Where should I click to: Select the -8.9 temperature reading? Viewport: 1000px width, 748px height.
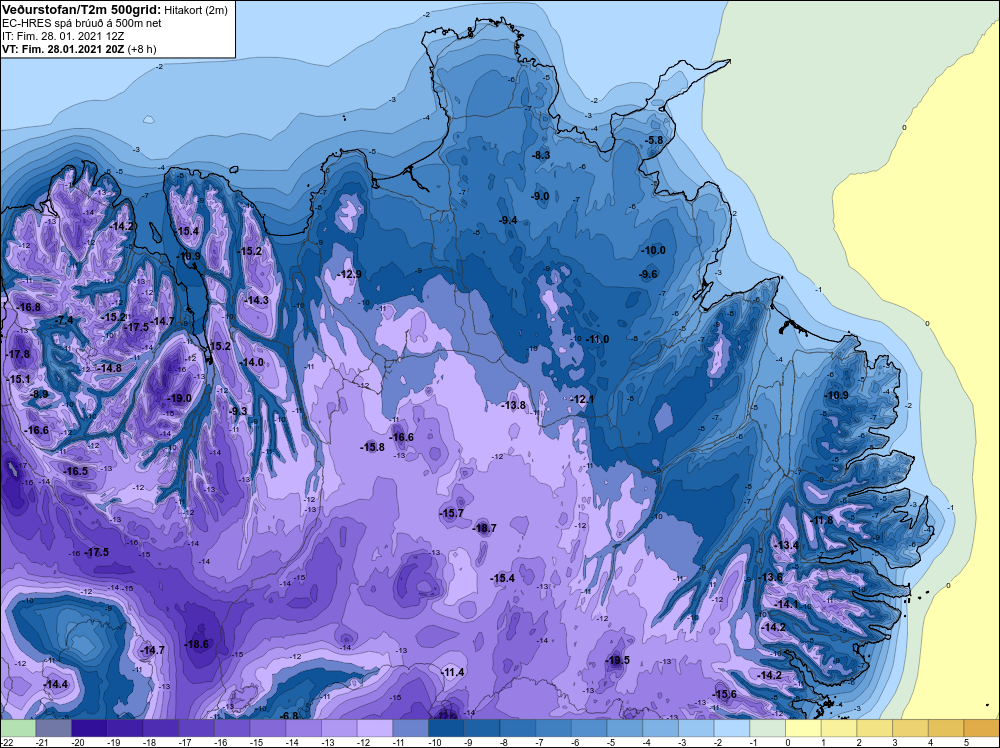coord(40,394)
